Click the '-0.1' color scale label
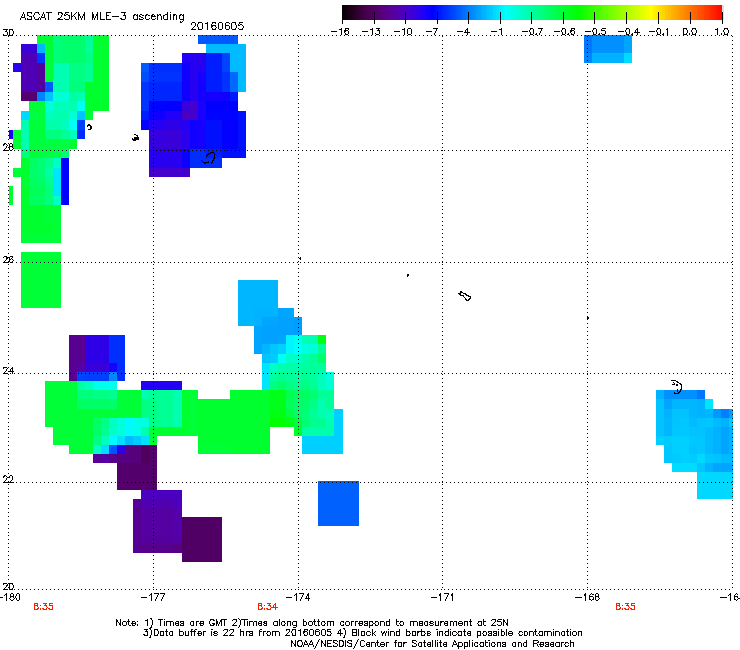 659,32
